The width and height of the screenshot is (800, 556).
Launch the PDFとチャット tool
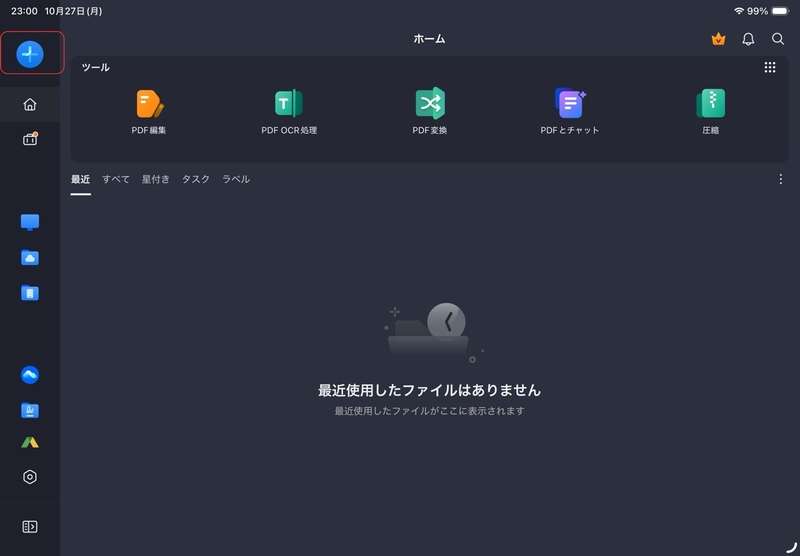[569, 112]
